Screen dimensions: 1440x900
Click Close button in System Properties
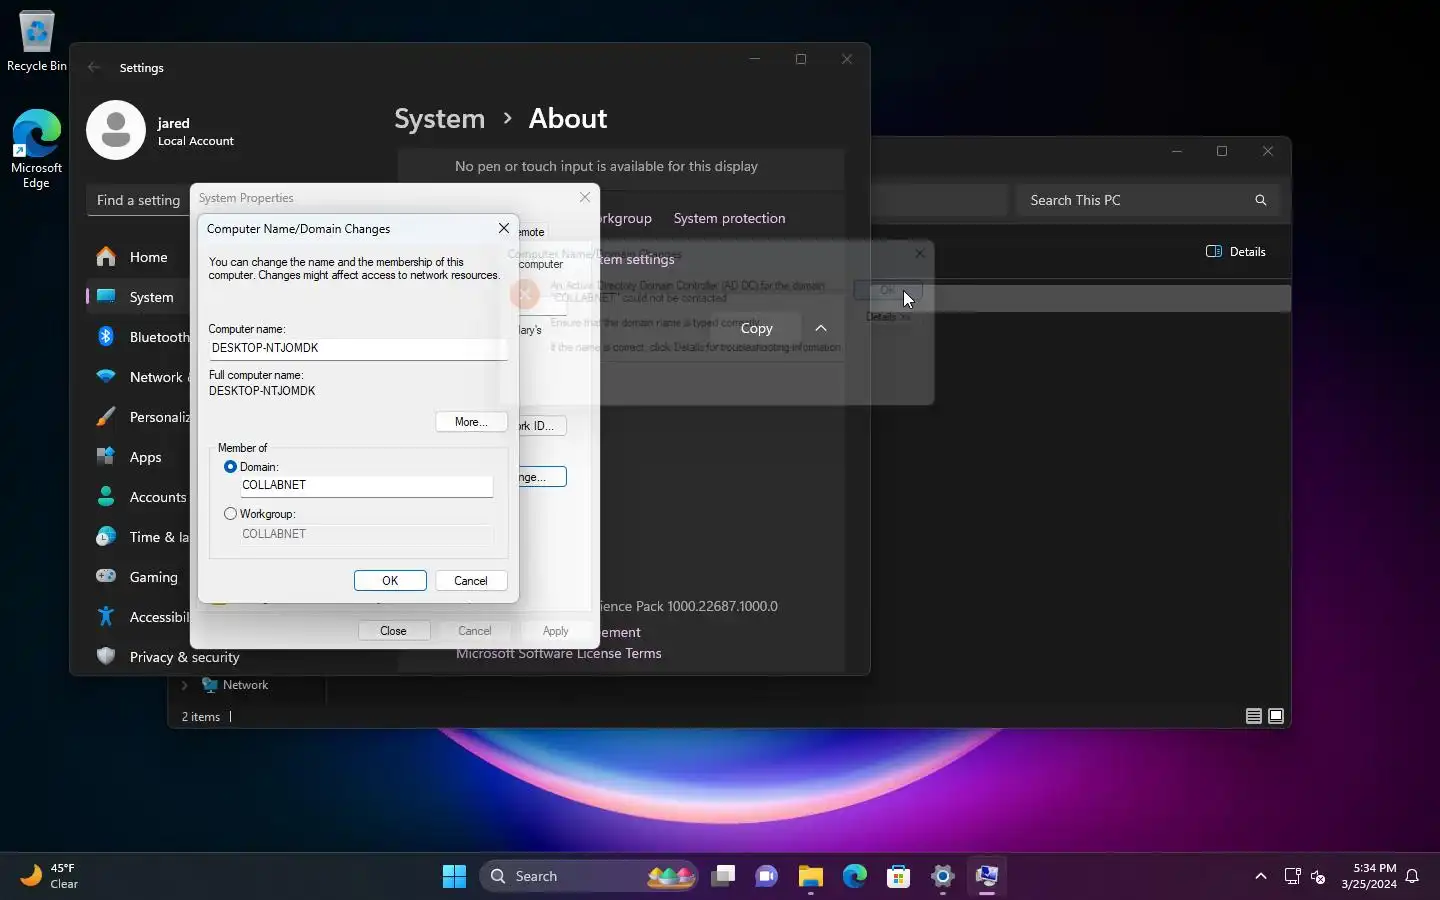click(393, 631)
